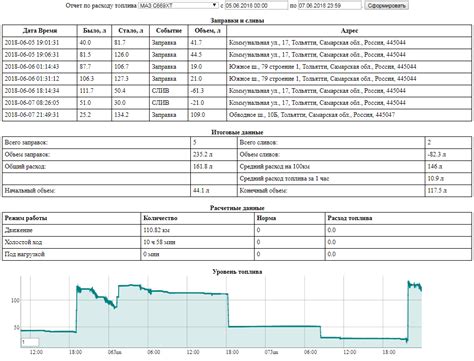Click the Сформировать button
474x361 pixels.
pos(386,6)
